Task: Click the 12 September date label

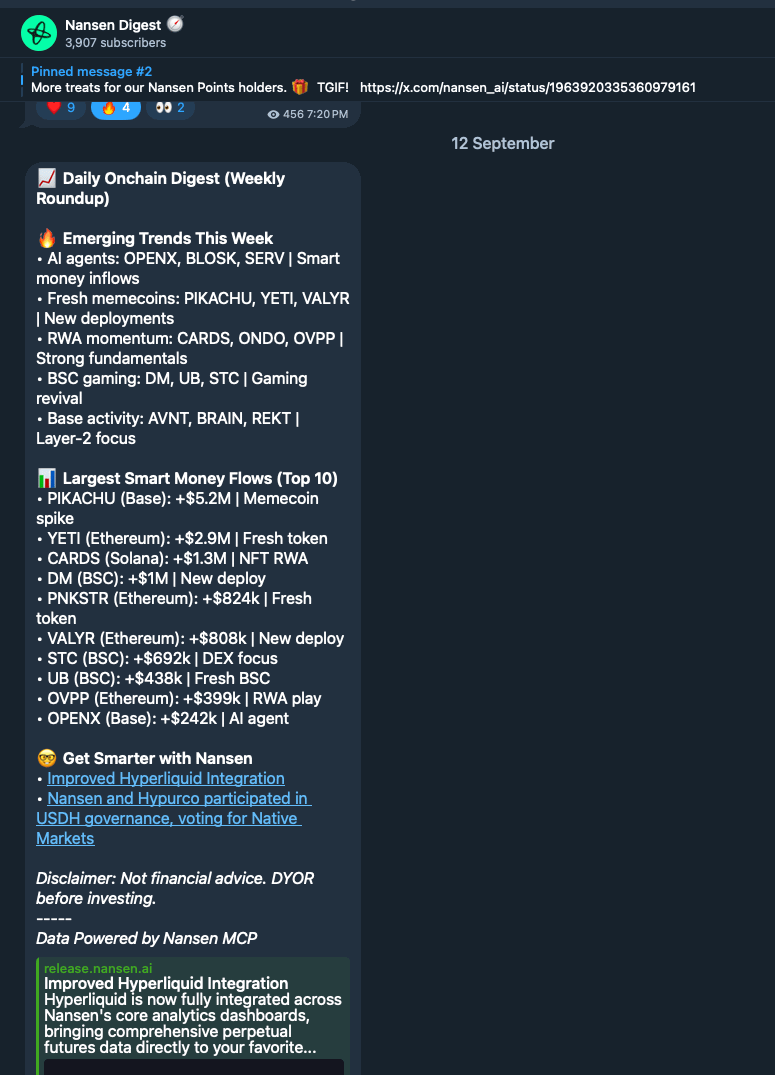Action: [503, 143]
